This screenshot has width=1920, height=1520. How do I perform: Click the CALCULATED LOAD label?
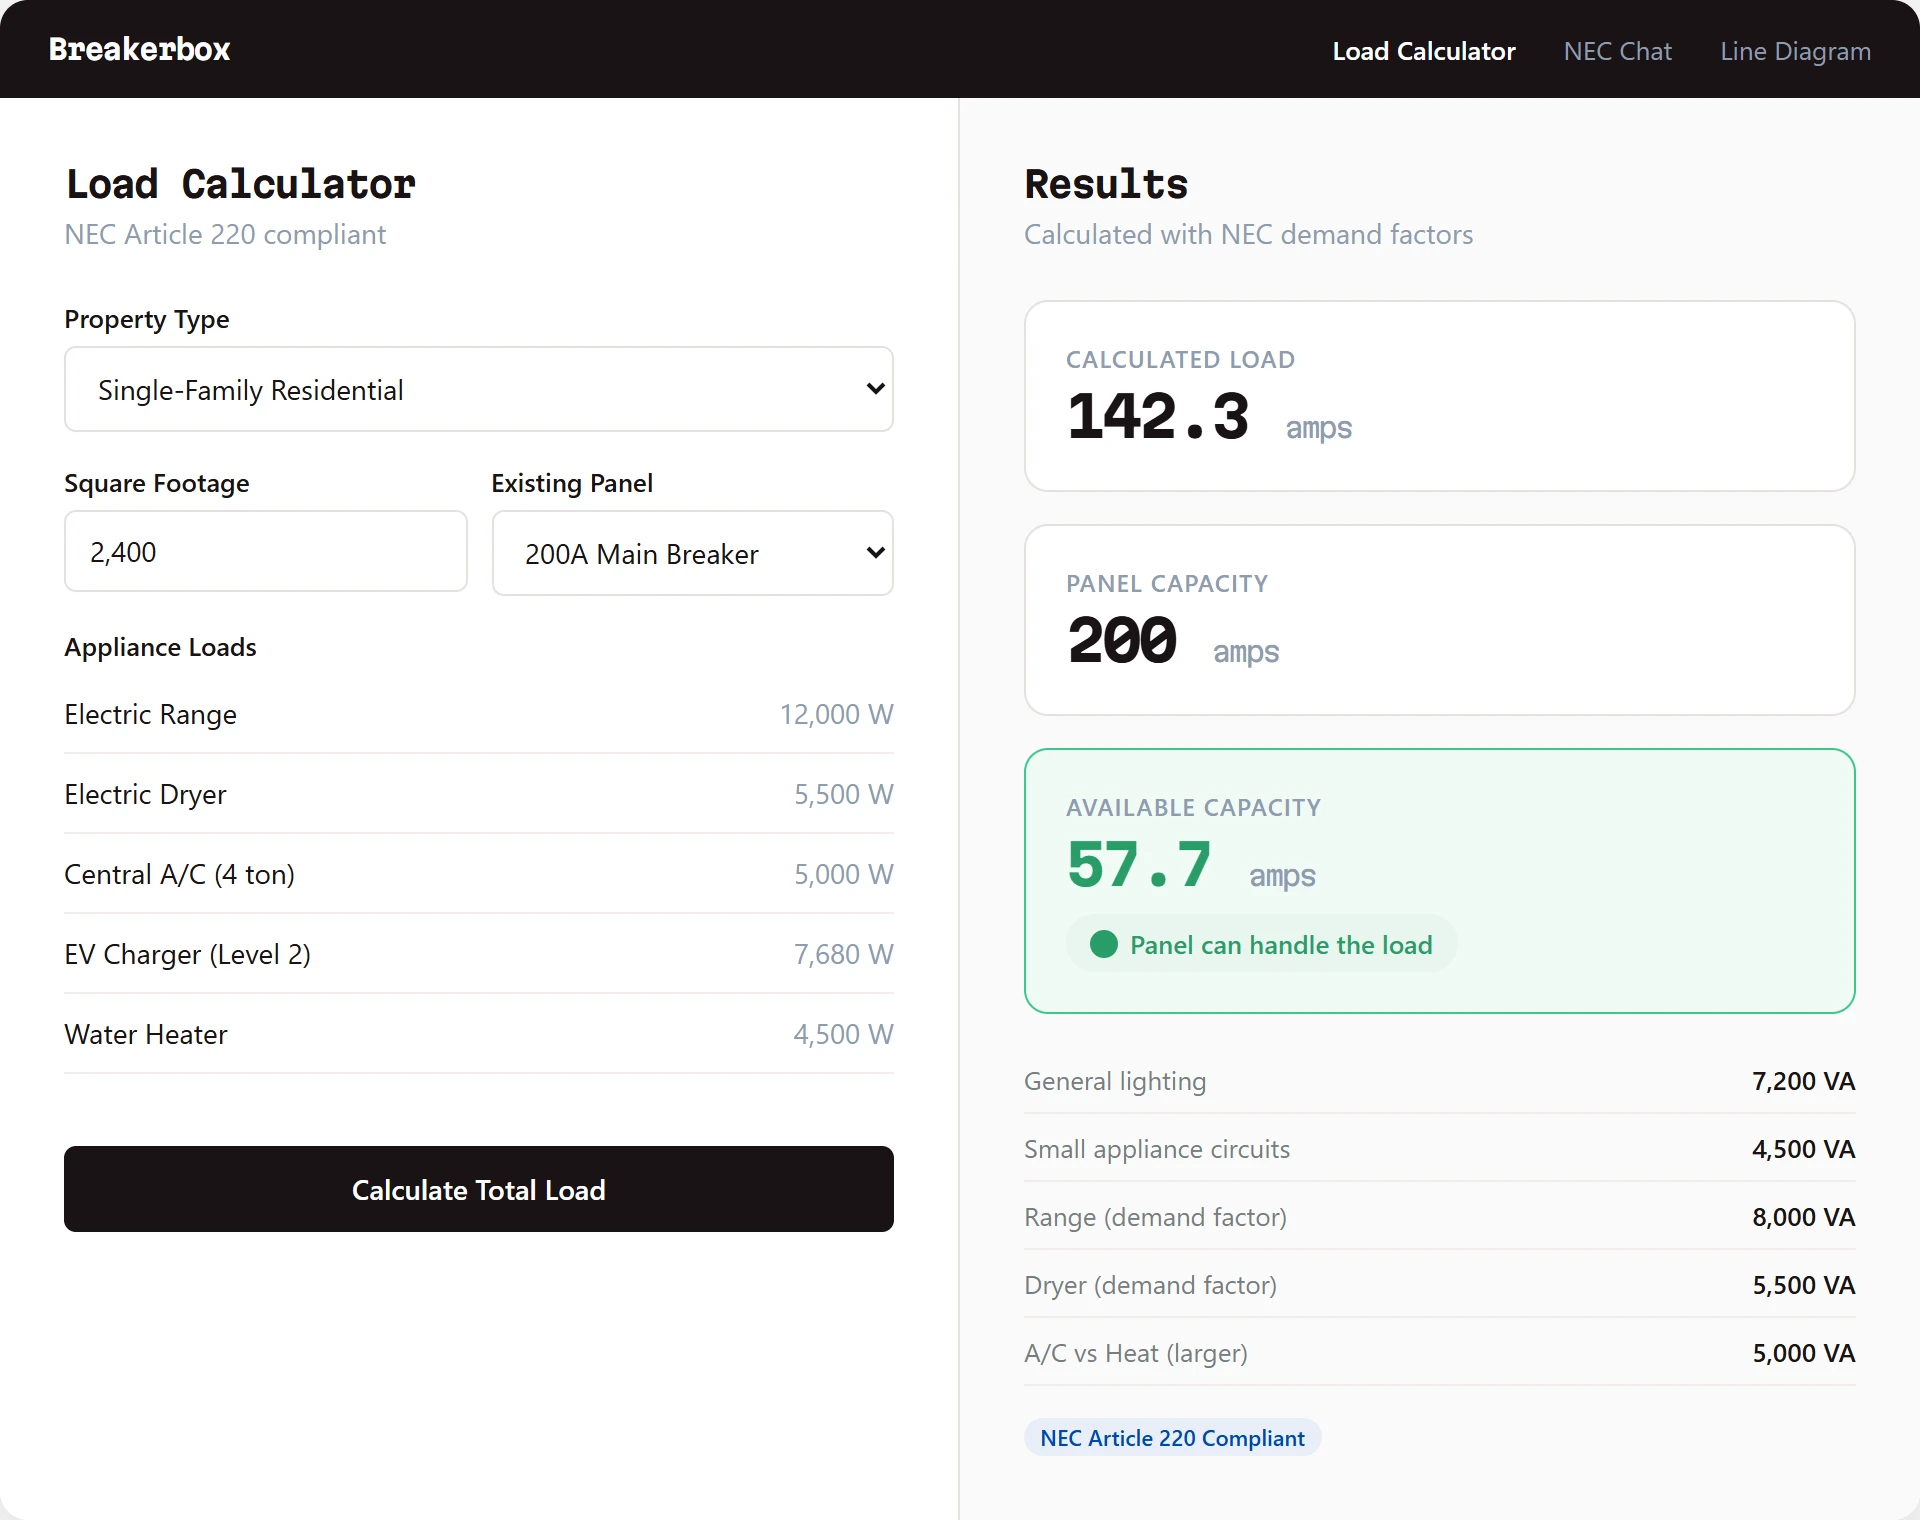pos(1180,359)
